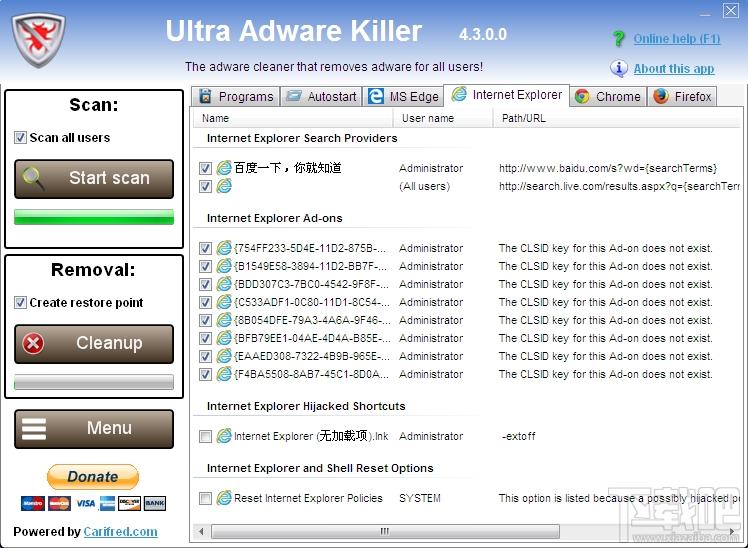Click the Internet Explorer Hijacked Shortcuts header

click(306, 406)
